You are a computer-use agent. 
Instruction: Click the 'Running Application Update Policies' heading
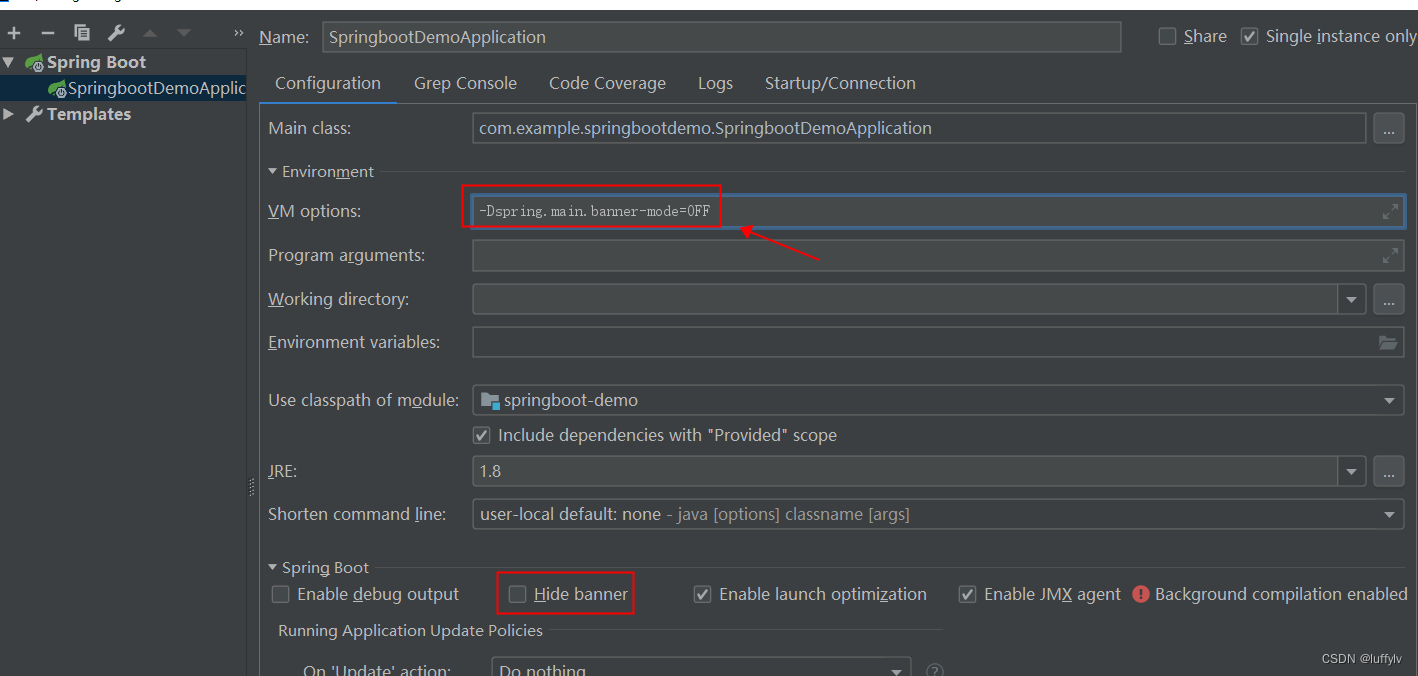[x=410, y=631]
